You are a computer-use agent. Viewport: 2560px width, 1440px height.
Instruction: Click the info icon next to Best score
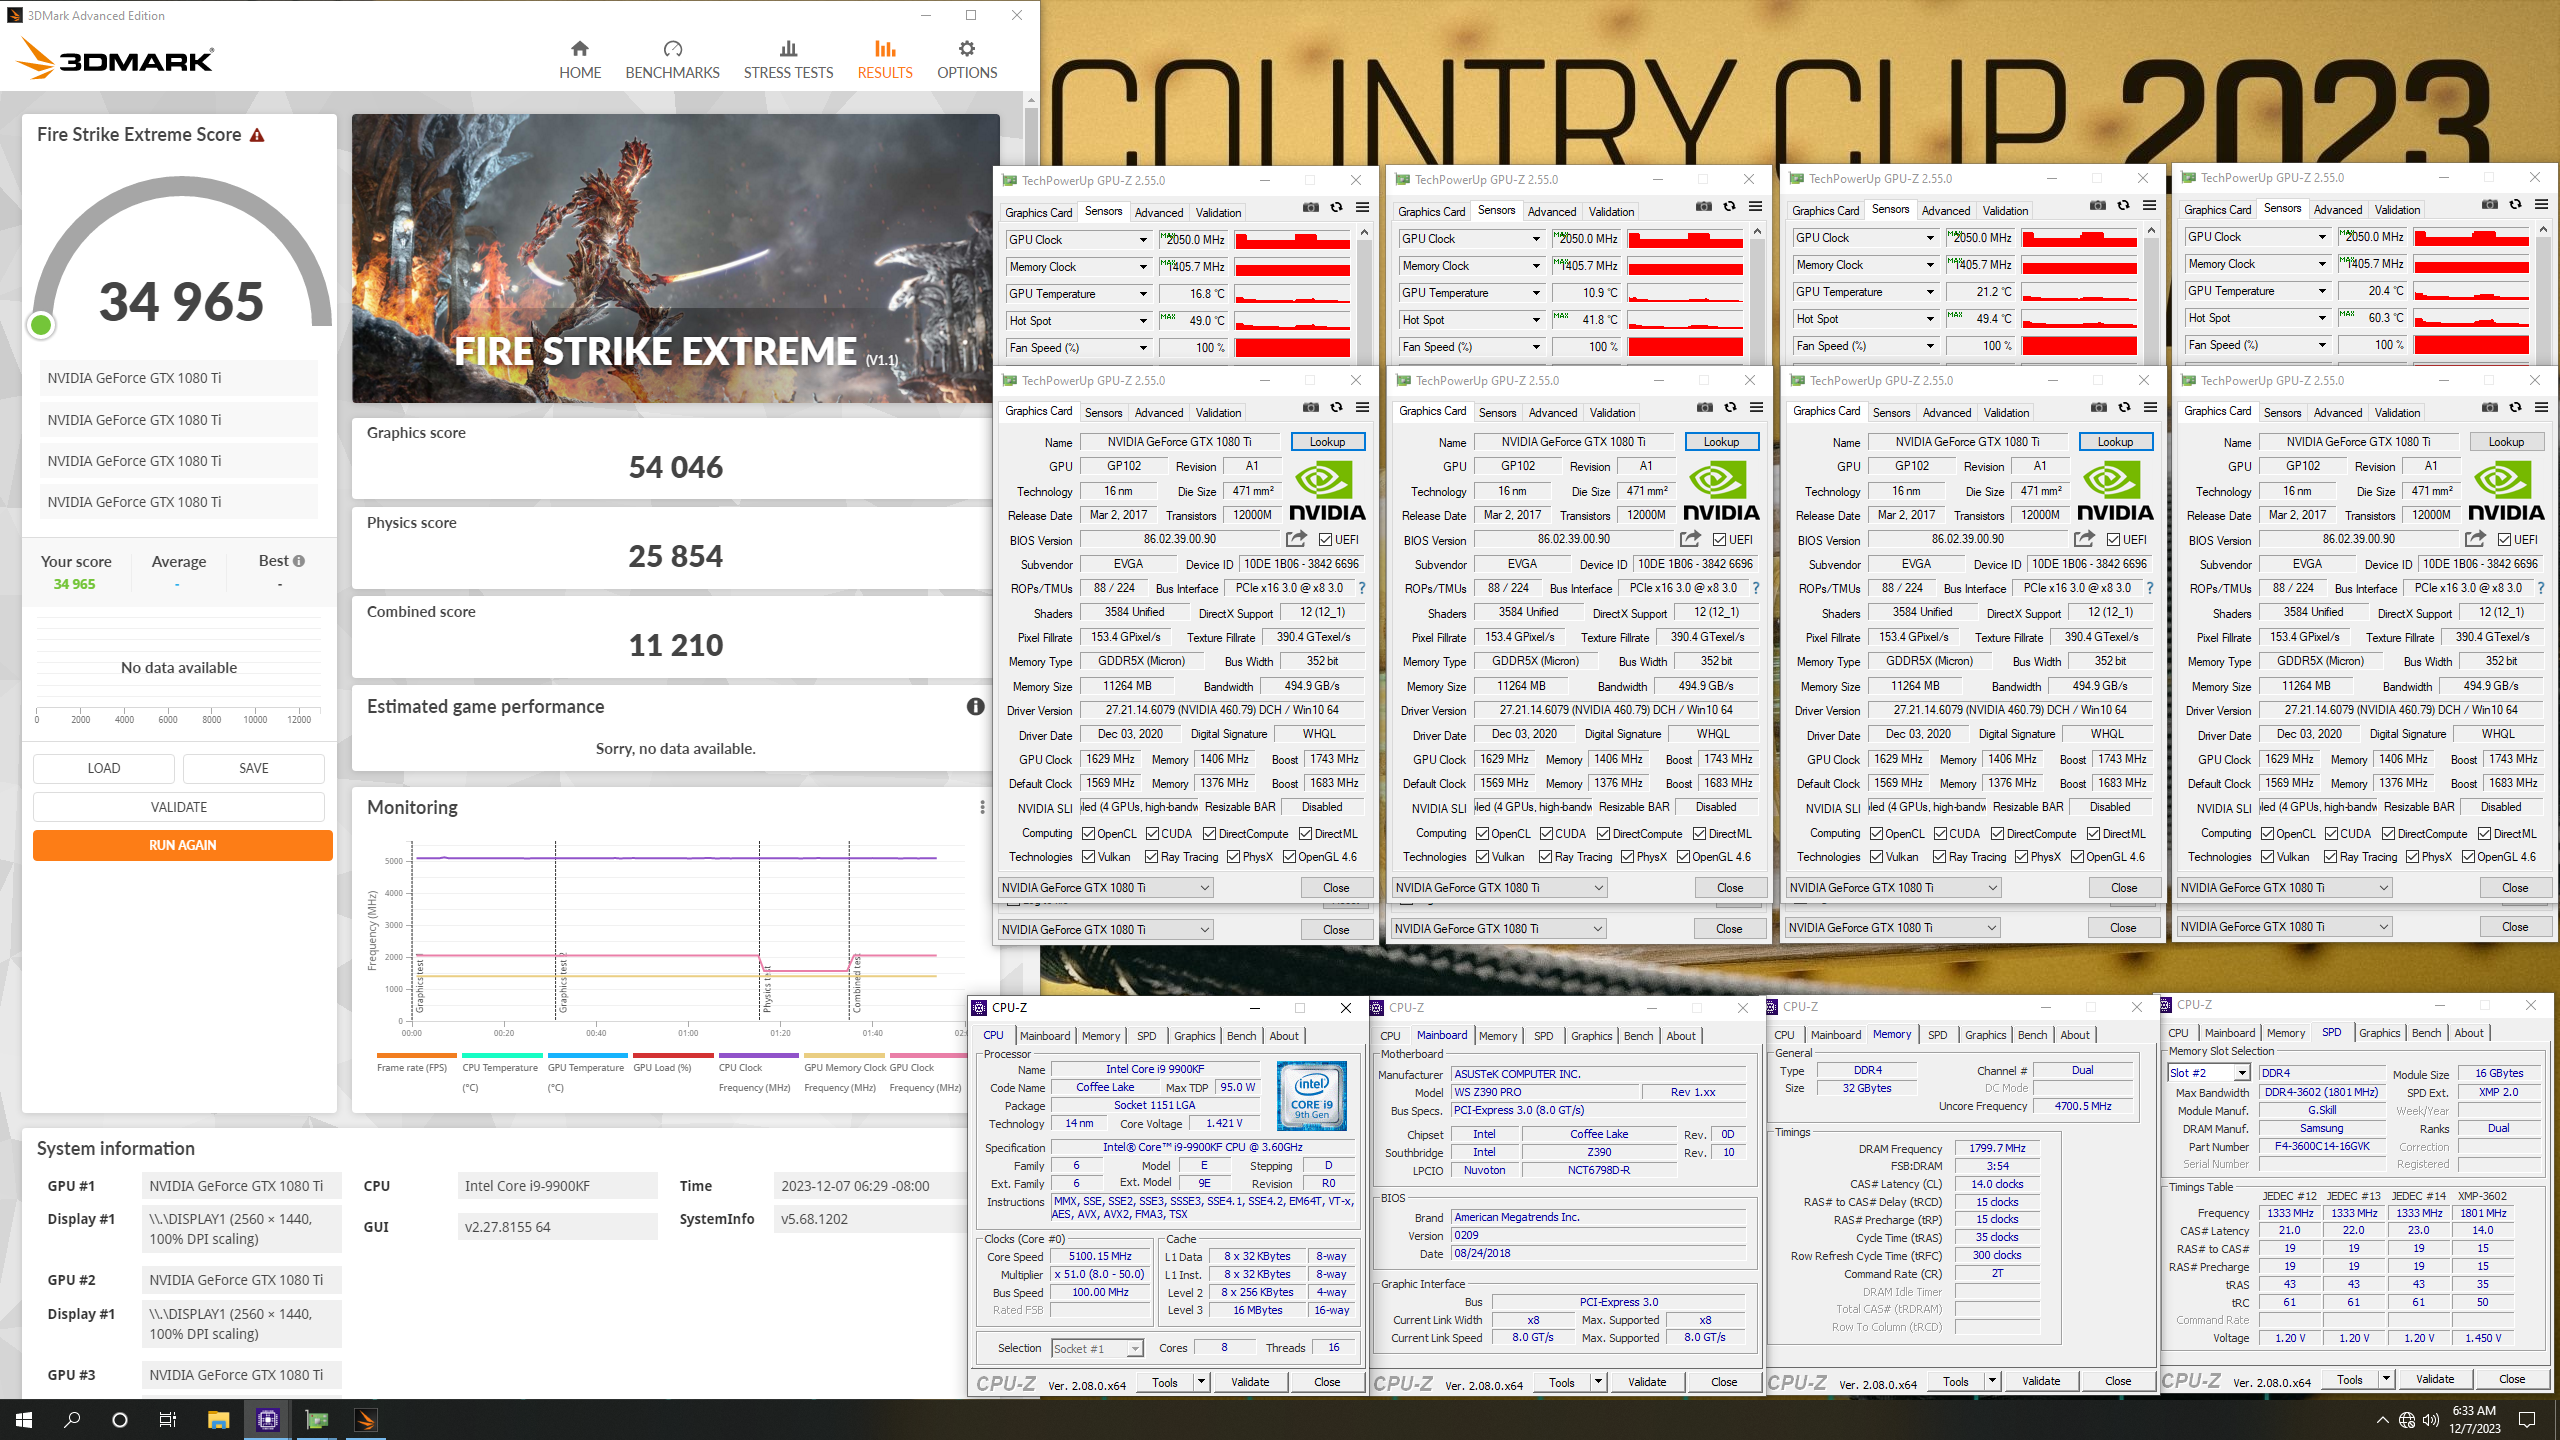(x=299, y=561)
